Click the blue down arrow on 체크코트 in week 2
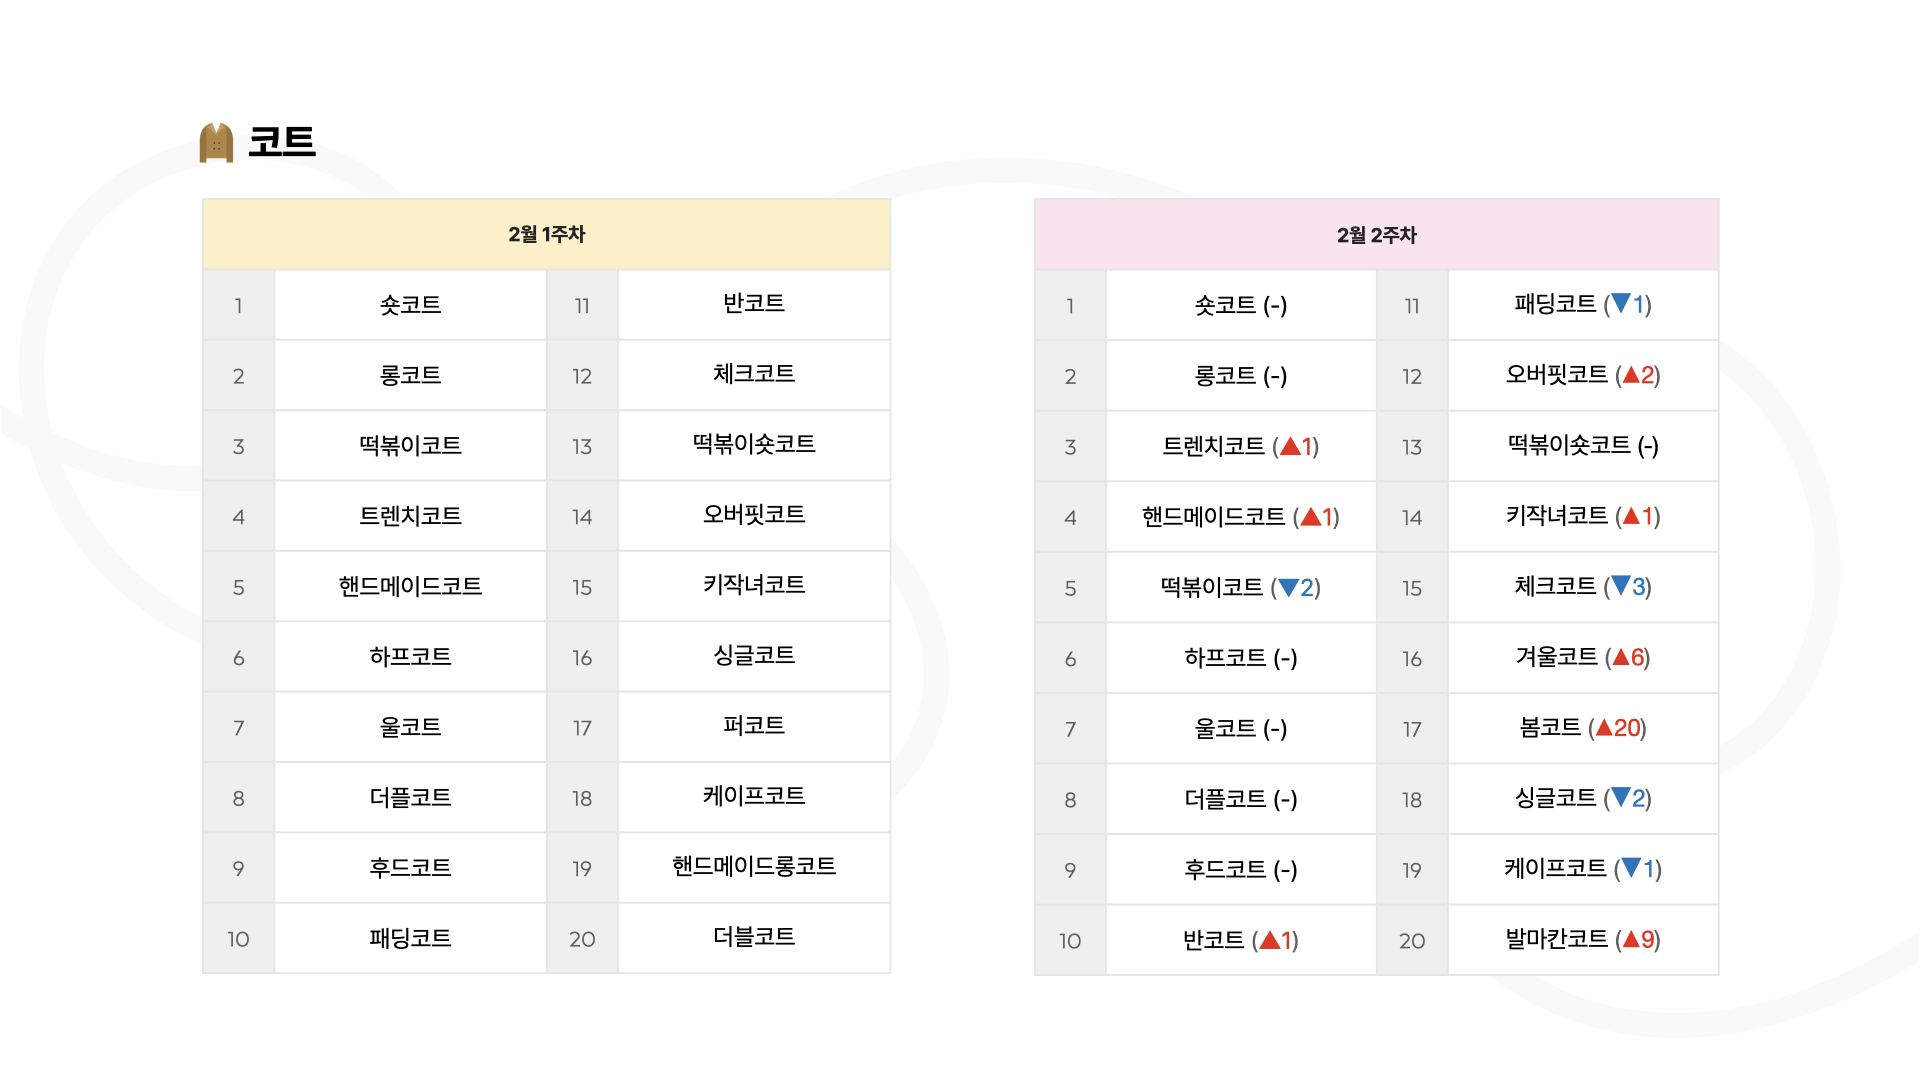The image size is (1920, 1080). [1621, 586]
